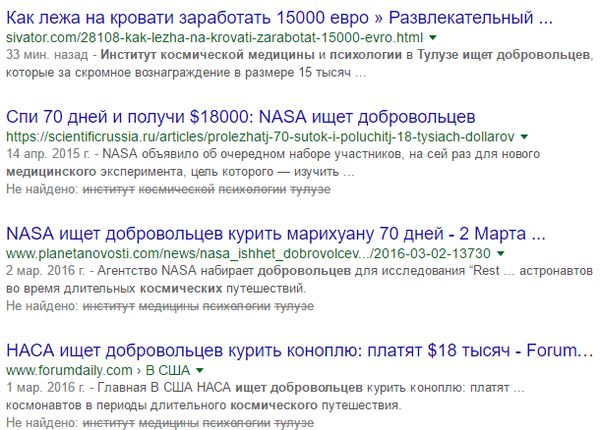Expand the dropdown arrow after 'В США' breadcrumb
Image resolution: width=600 pixels, height=430 pixels.
coord(203,372)
